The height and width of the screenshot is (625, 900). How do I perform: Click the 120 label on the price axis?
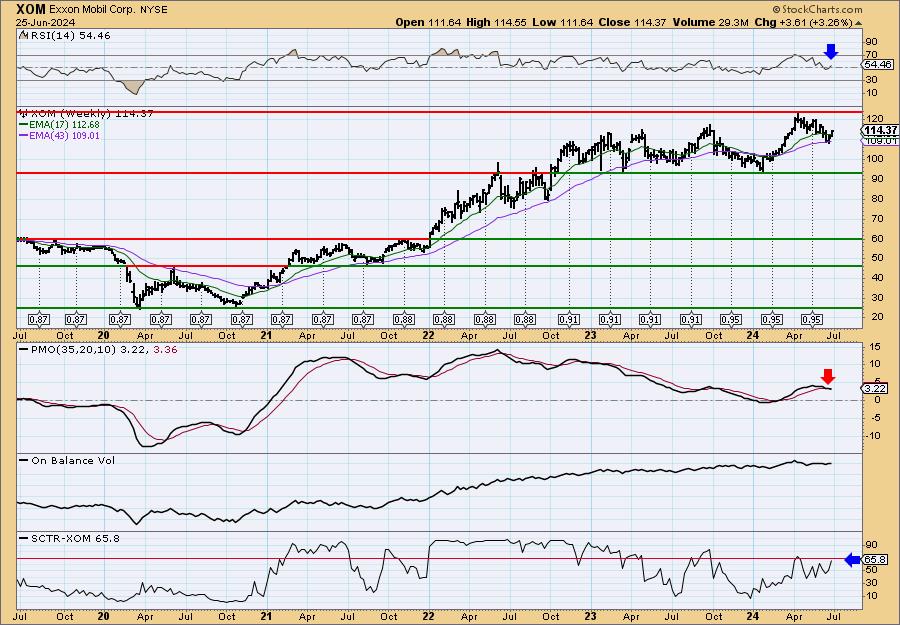pyautogui.click(x=873, y=118)
